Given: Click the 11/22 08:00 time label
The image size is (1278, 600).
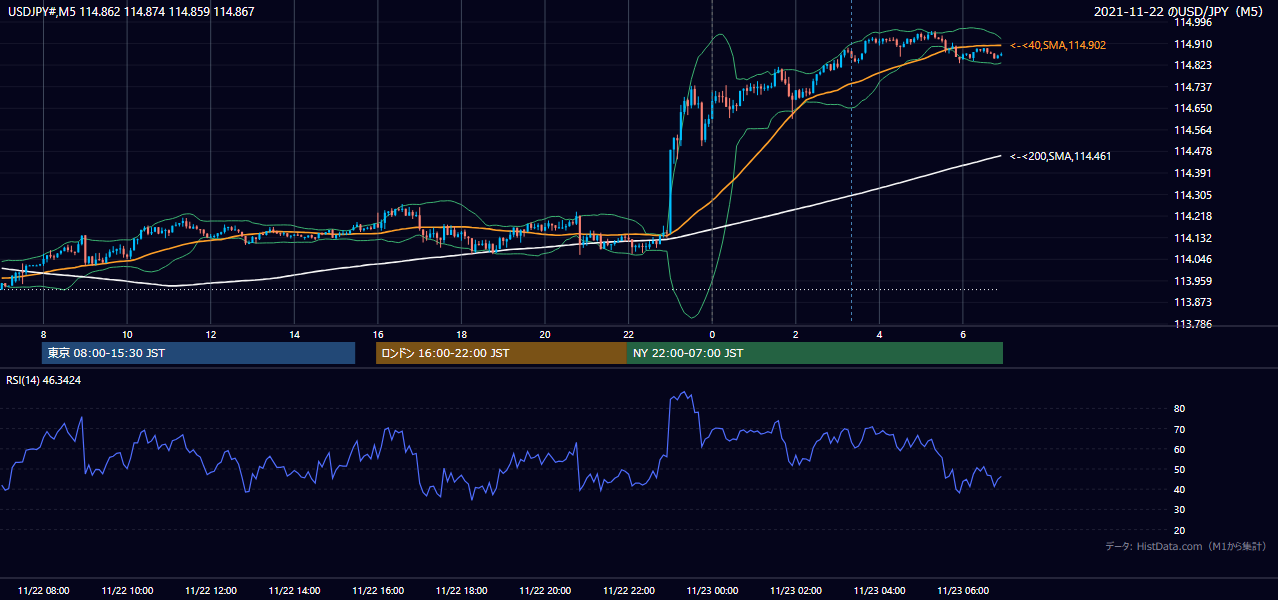Looking at the screenshot, I should tap(44, 591).
